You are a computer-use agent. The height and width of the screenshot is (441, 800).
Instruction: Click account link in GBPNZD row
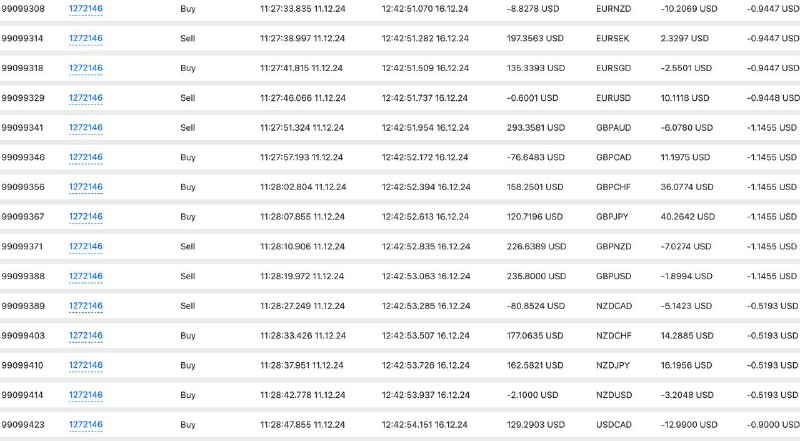[86, 246]
